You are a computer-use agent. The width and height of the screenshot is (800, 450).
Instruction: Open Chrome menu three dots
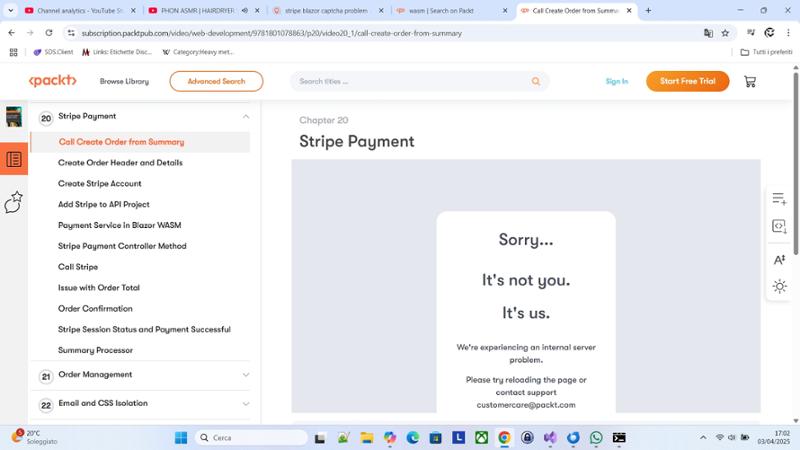pyautogui.click(x=788, y=33)
